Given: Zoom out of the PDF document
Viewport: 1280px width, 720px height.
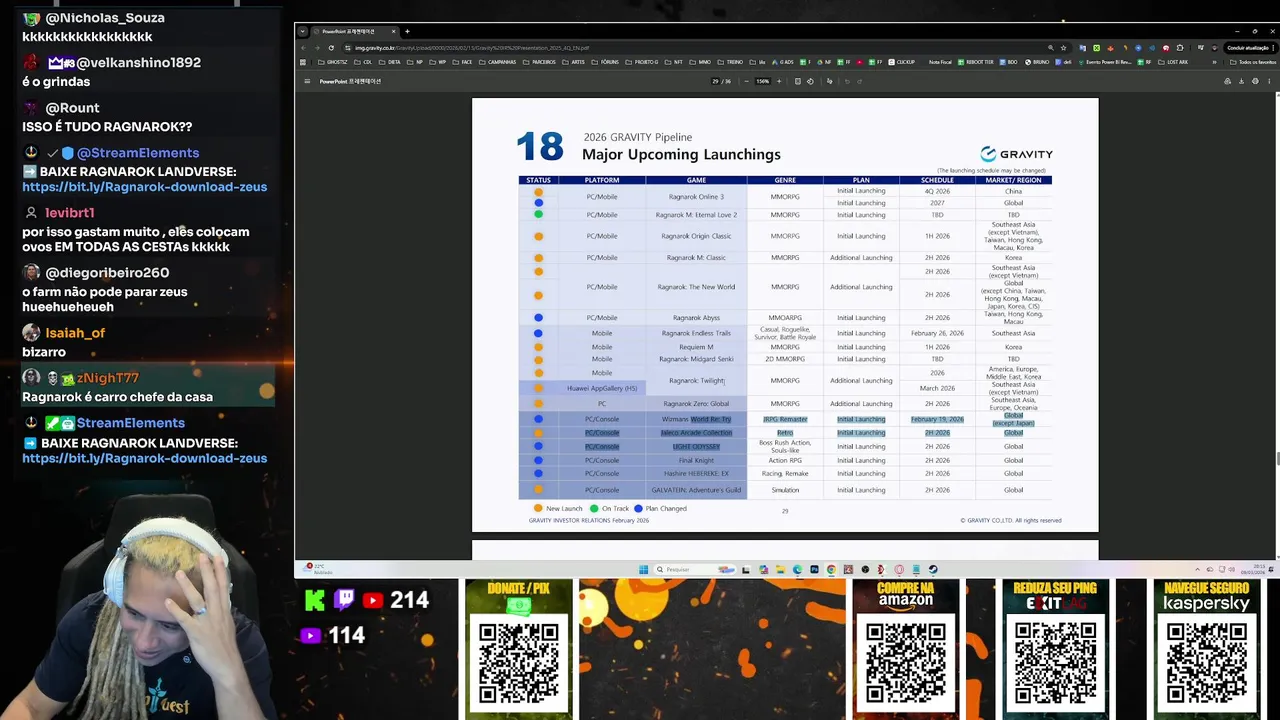Looking at the screenshot, I should coord(747,81).
